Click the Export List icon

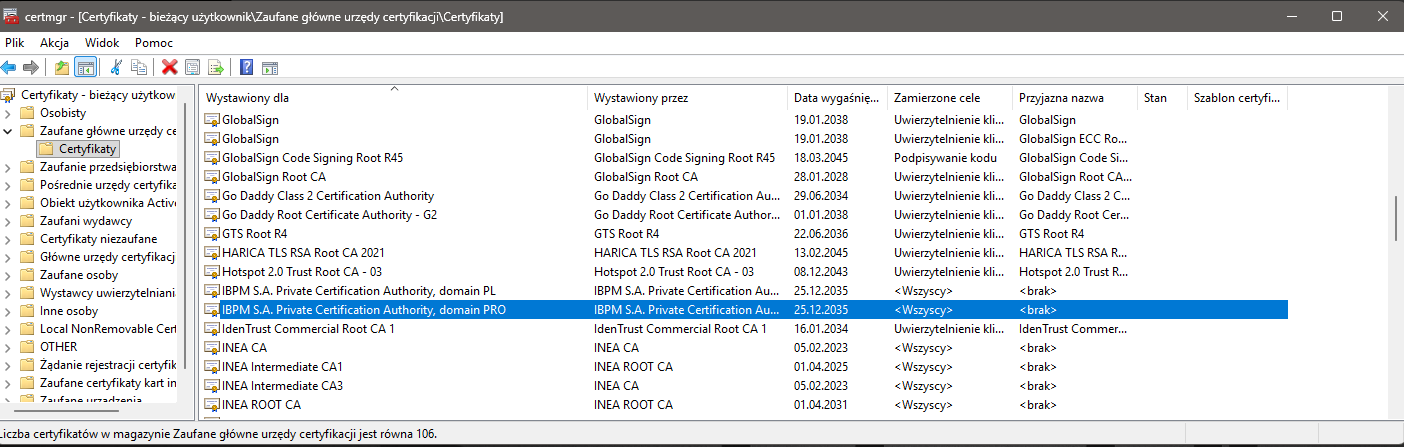[215, 67]
